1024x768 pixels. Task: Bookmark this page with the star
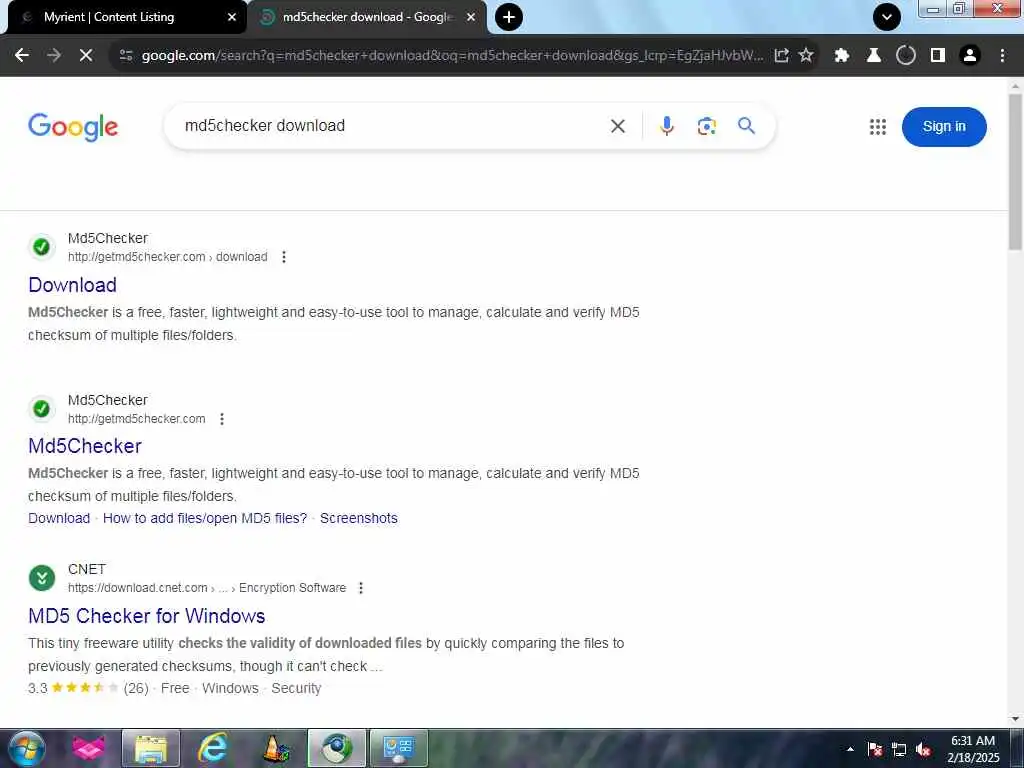[x=806, y=56]
